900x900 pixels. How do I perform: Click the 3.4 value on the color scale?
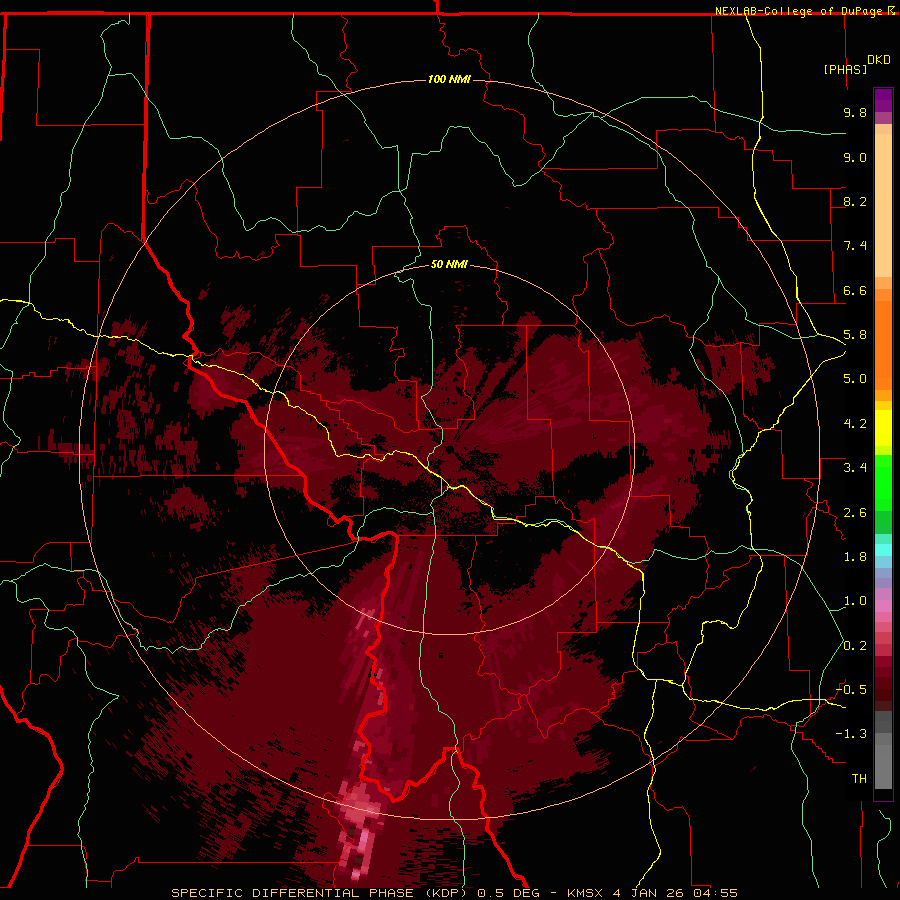(x=855, y=468)
